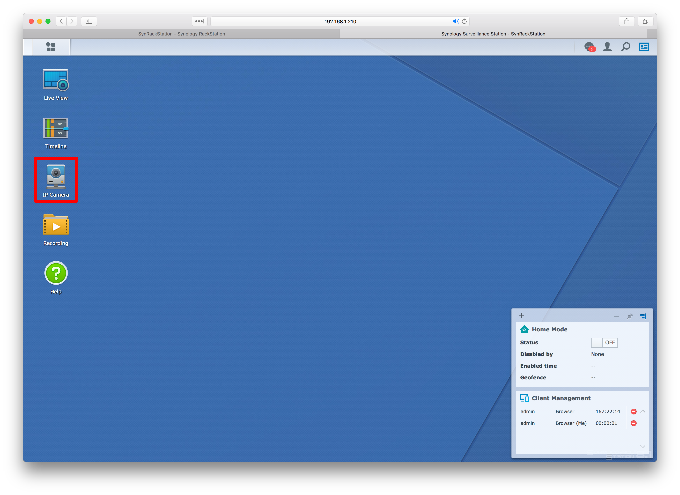Click the Safari address bar
The image size is (680, 495).
pyautogui.click(x=340, y=20)
